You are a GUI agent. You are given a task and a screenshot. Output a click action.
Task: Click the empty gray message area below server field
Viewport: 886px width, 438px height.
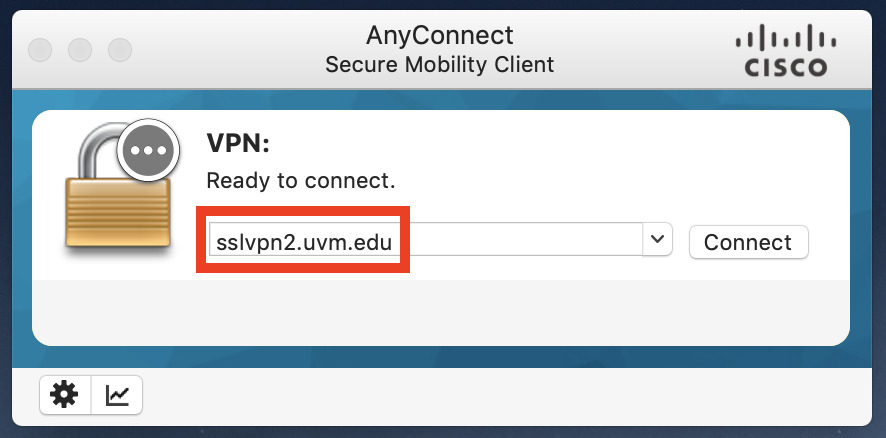coord(440,310)
